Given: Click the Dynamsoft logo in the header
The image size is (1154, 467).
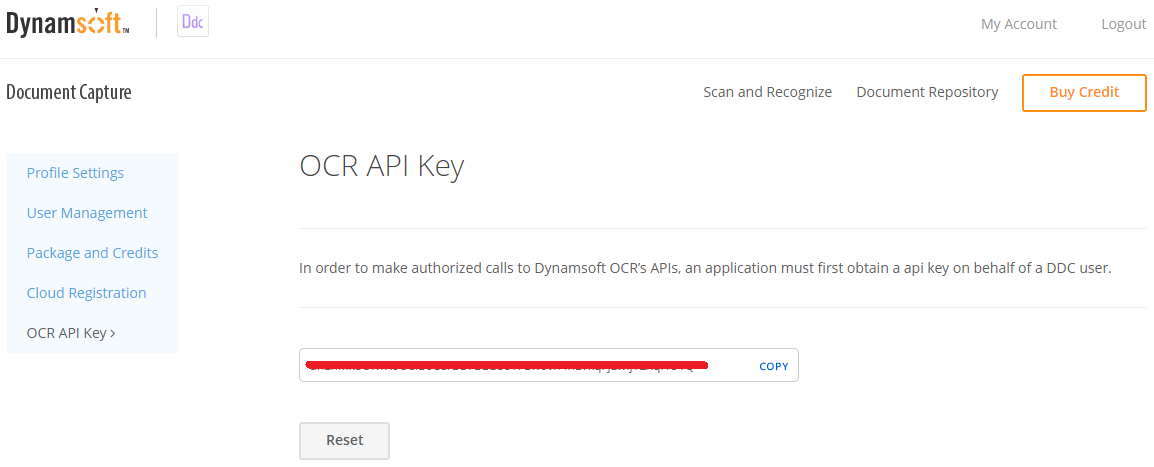Looking at the screenshot, I should [x=67, y=23].
